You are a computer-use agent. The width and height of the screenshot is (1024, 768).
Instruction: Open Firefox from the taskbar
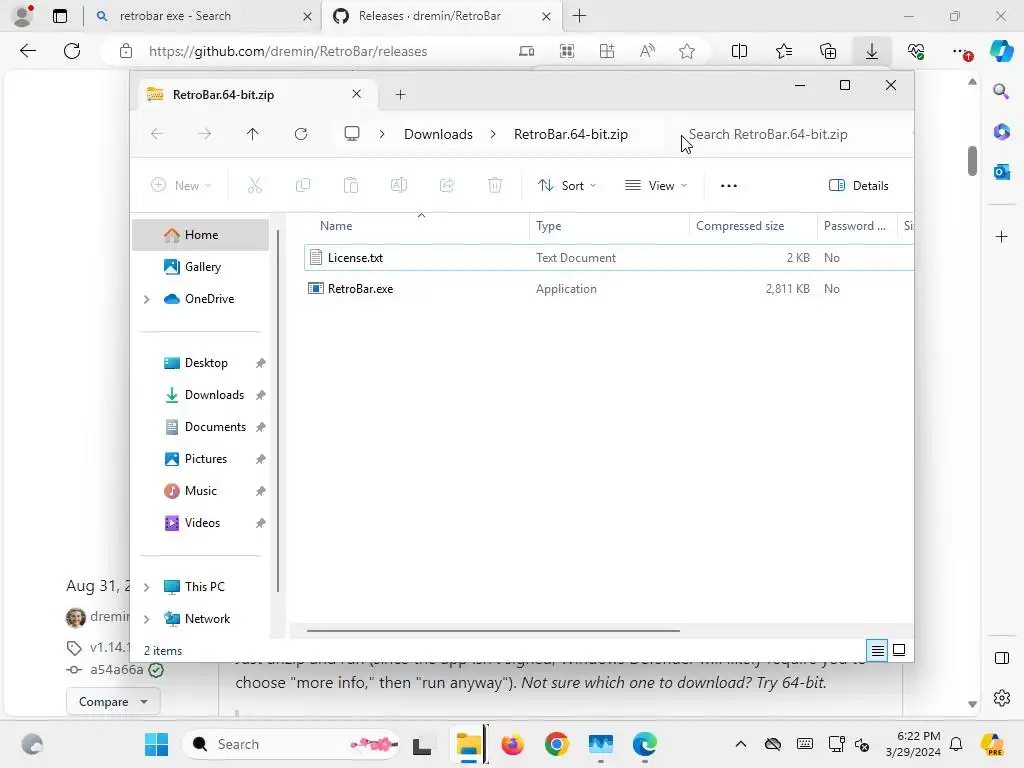512,744
